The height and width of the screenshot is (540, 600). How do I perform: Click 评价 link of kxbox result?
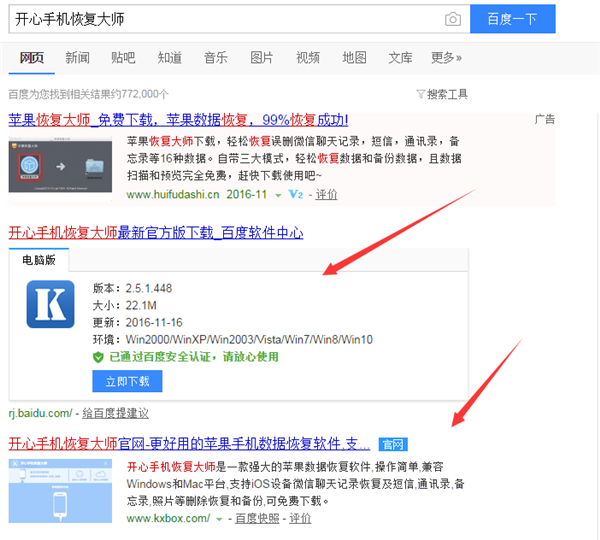[x=300, y=519]
